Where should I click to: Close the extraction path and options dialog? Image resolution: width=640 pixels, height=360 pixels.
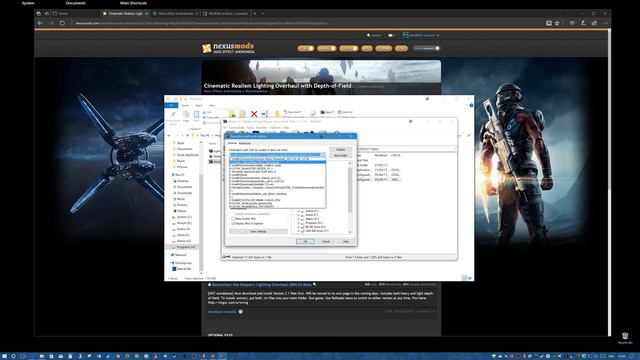coord(351,136)
